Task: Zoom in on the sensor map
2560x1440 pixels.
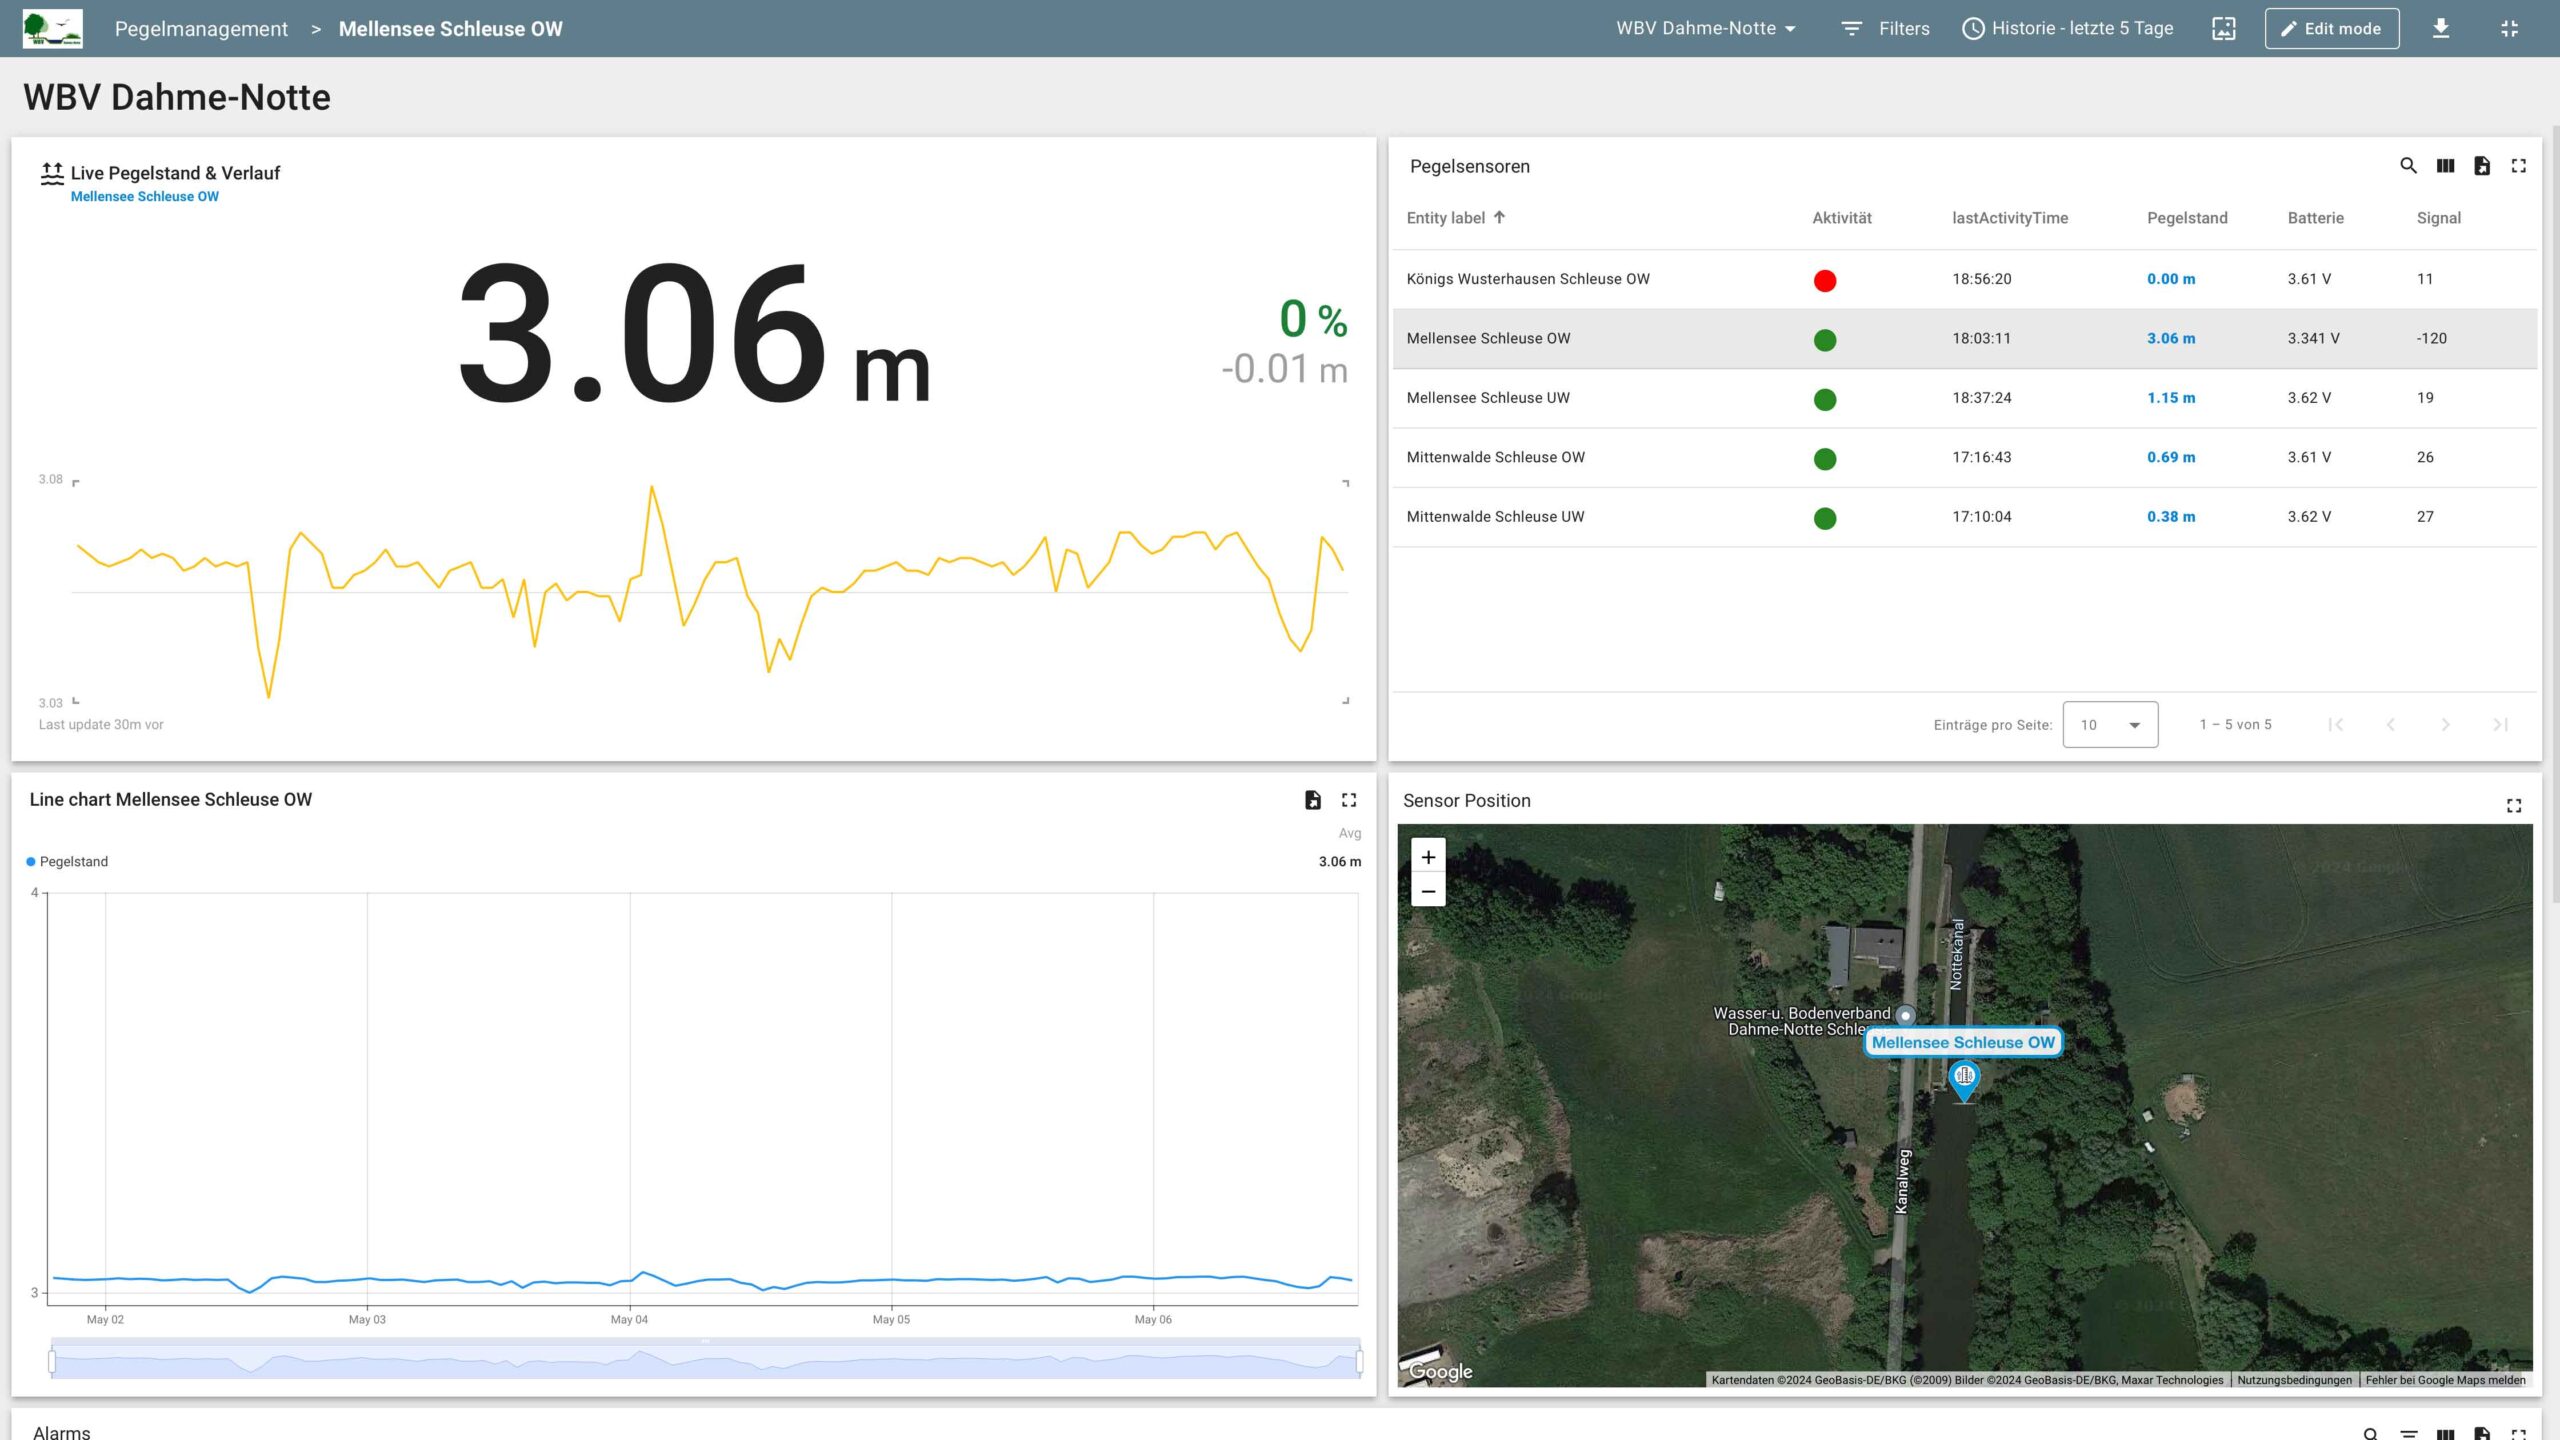Action: point(1428,857)
